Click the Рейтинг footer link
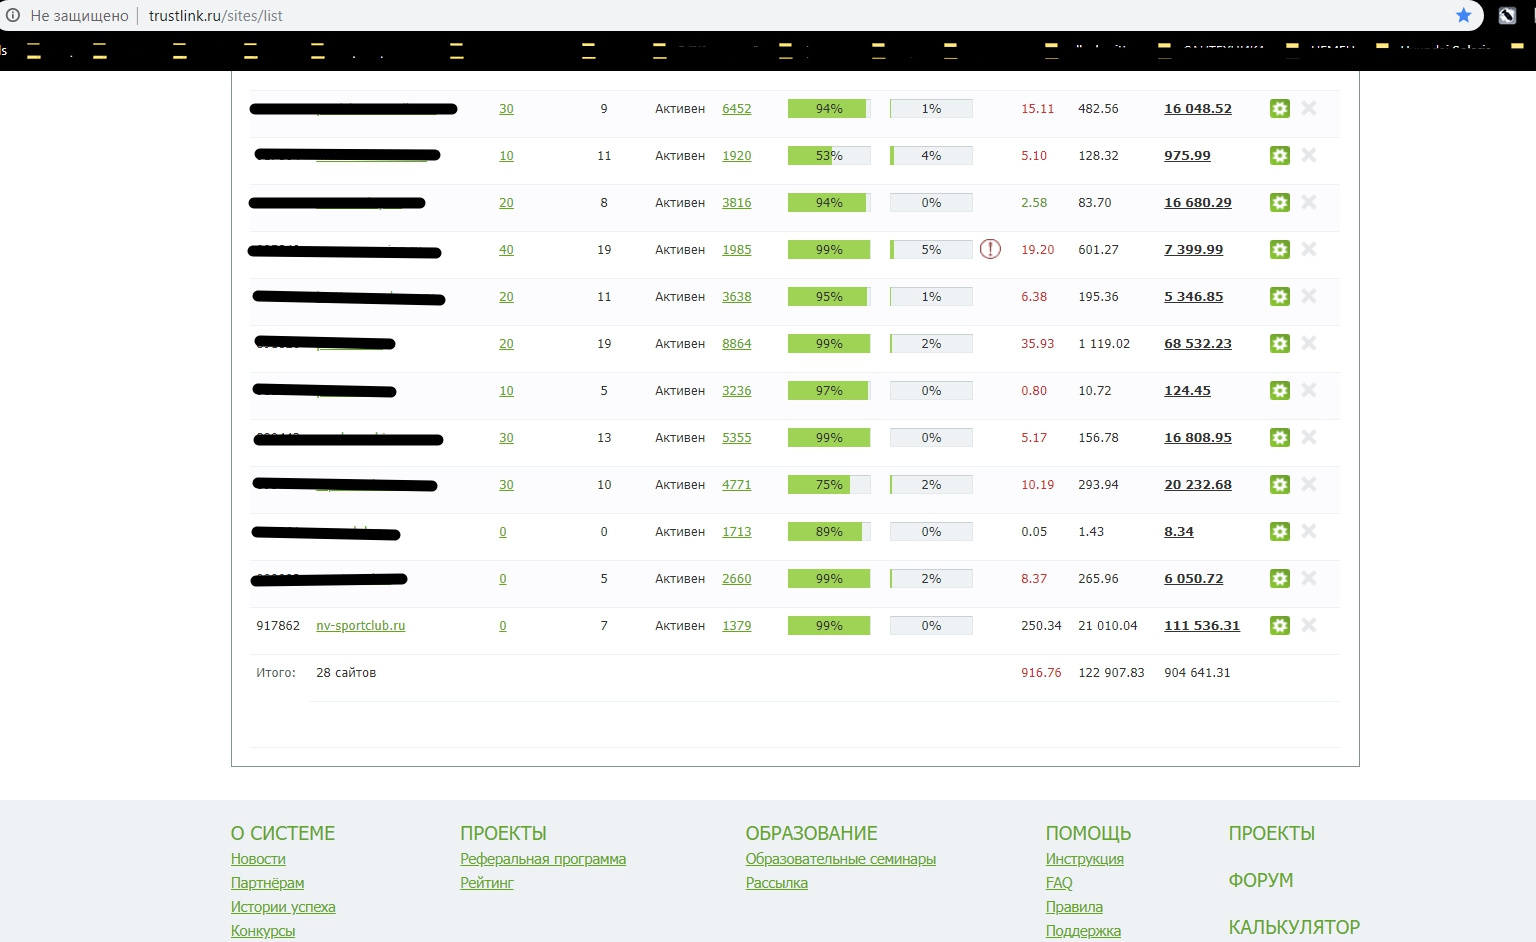Viewport: 1536px width, 942px height. 487,883
